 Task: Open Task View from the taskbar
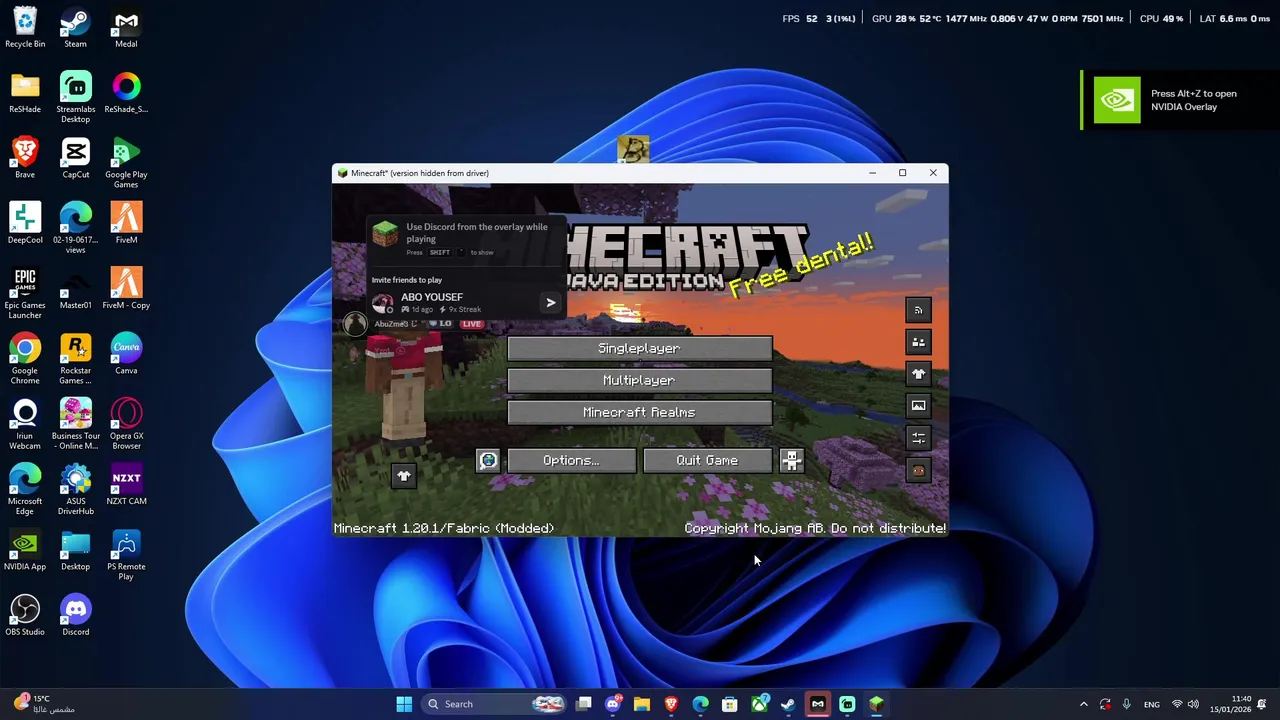584,704
